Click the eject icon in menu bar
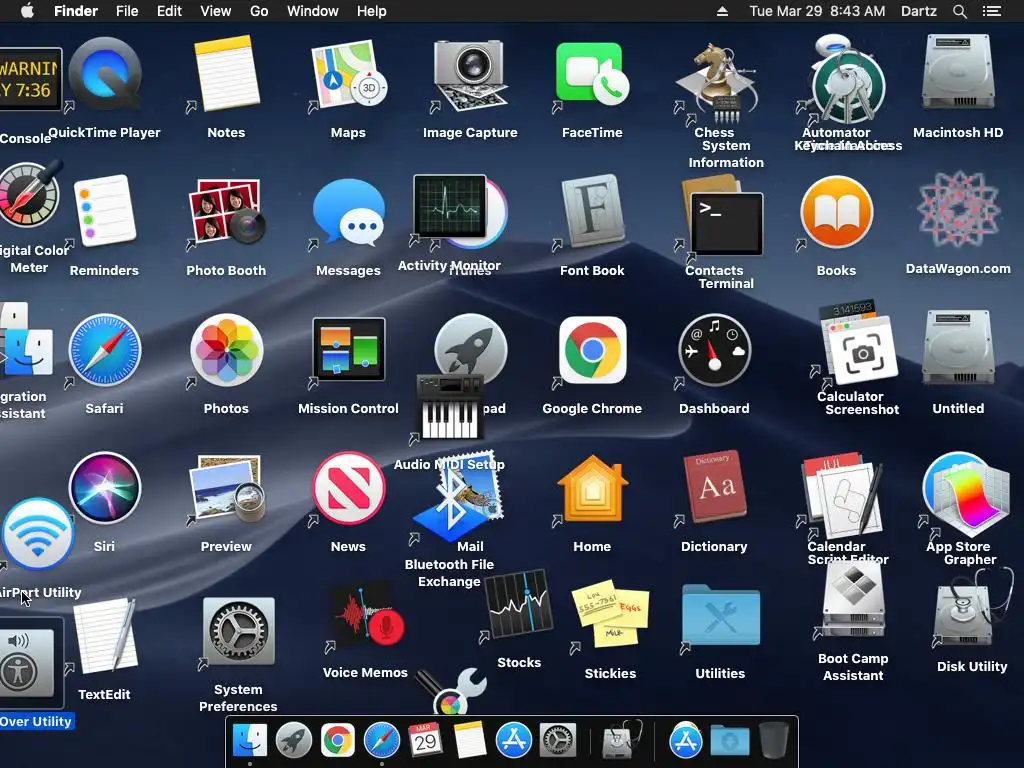Screen dimensions: 1024x768 coord(722,11)
